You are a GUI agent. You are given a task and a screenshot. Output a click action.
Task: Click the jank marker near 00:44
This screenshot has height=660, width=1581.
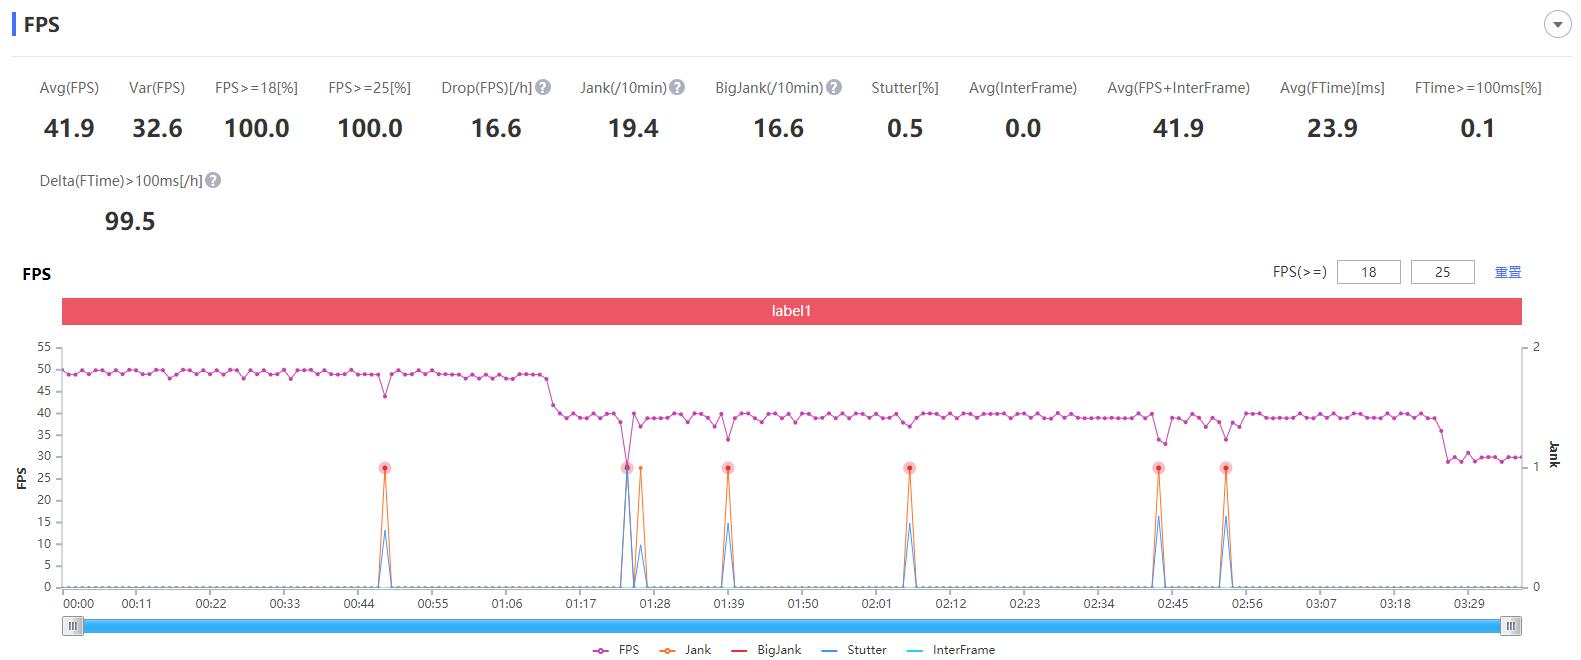tap(385, 468)
